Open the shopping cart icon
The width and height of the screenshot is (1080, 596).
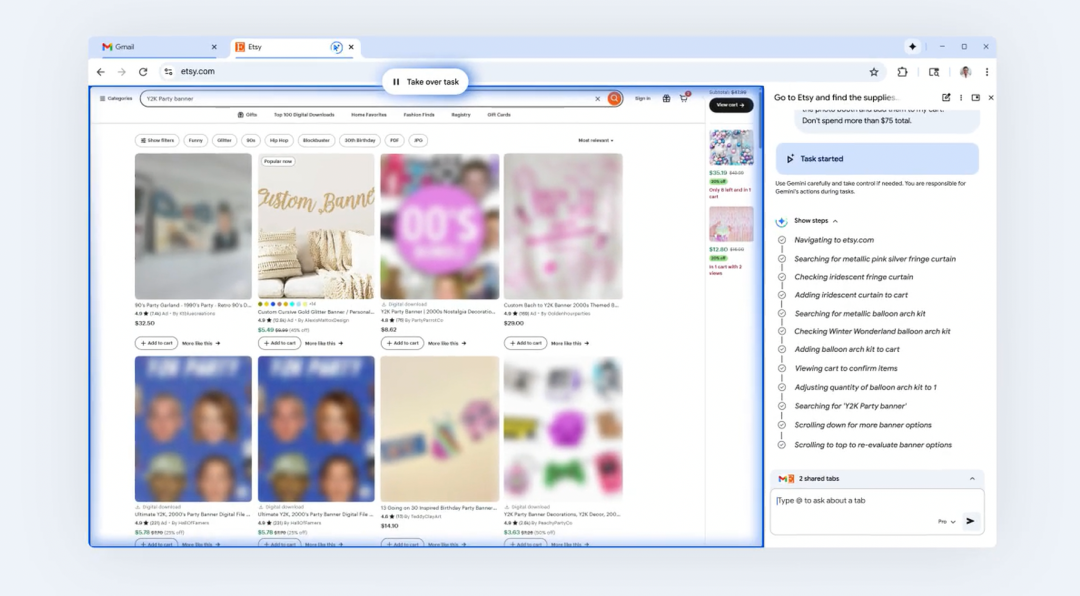click(683, 97)
